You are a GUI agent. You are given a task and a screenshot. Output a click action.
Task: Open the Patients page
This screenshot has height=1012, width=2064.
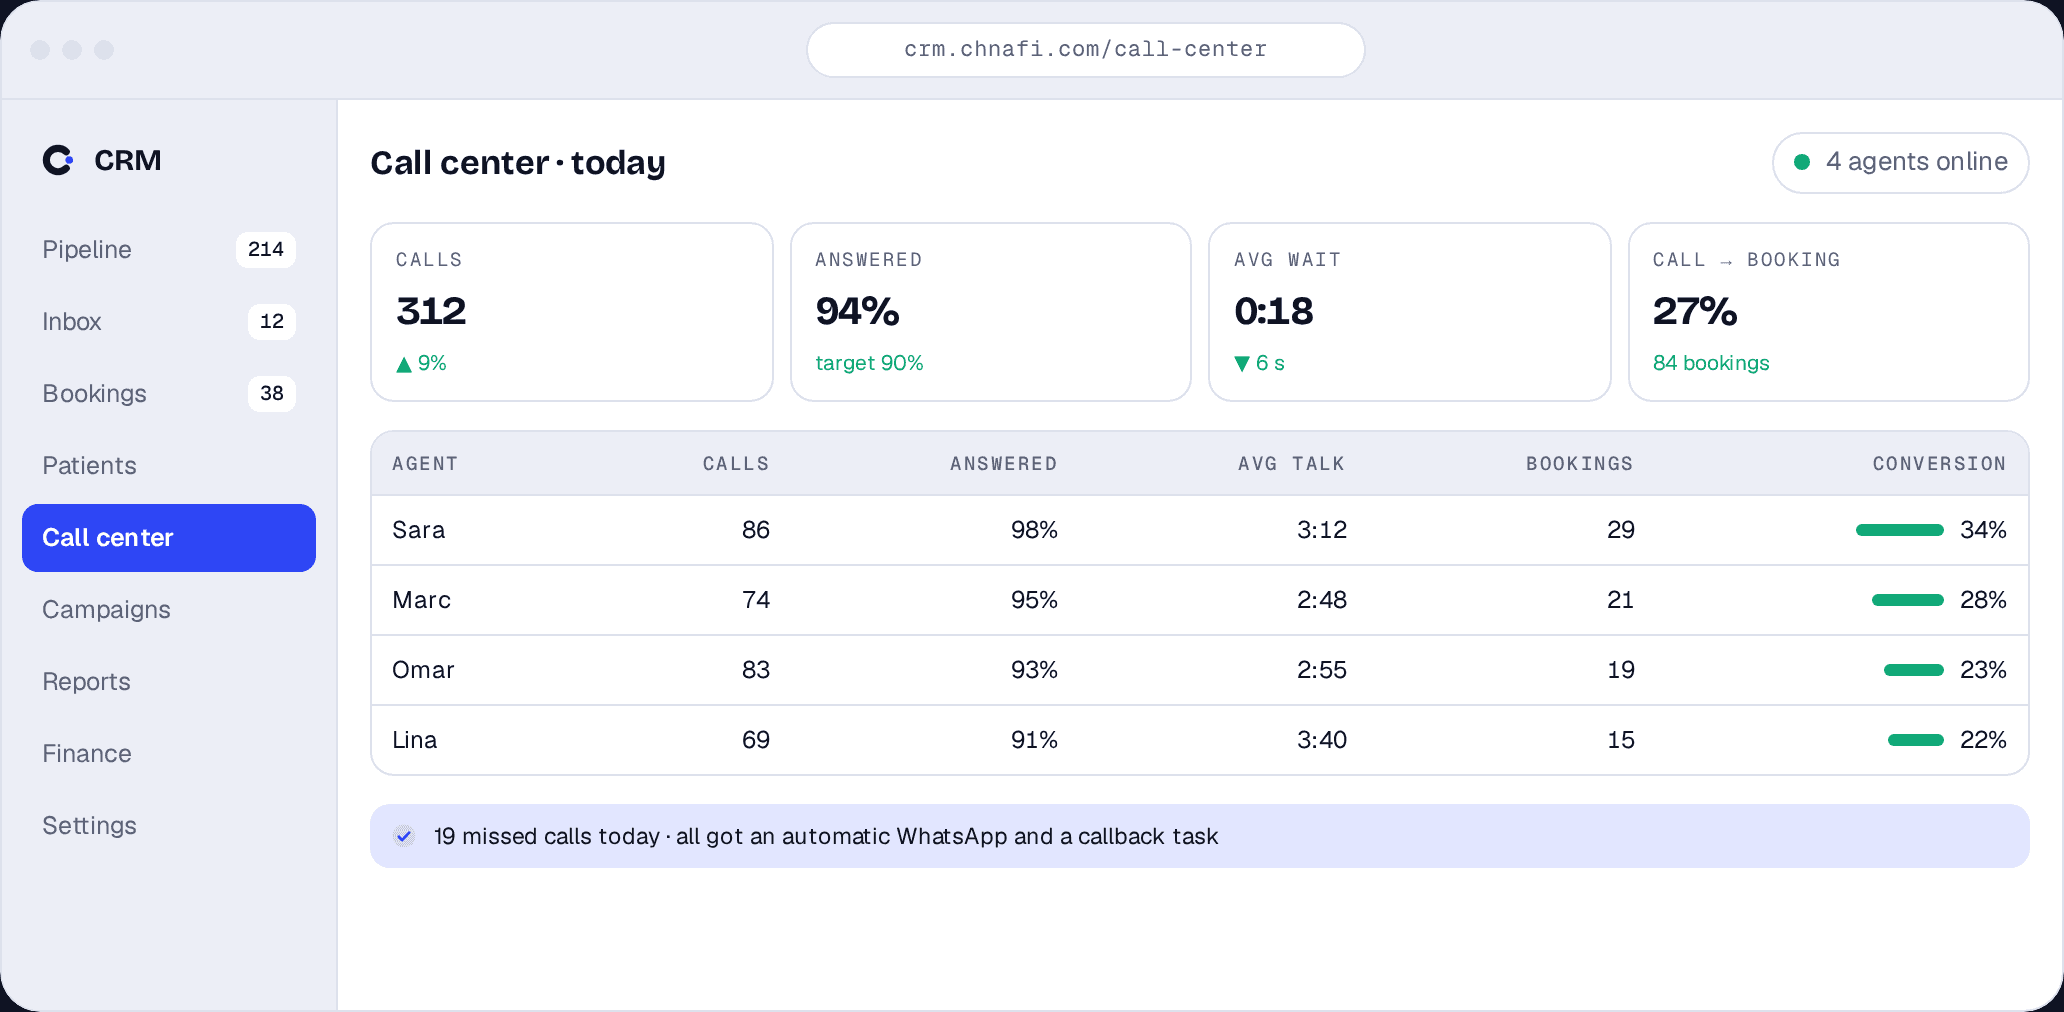coord(169,465)
